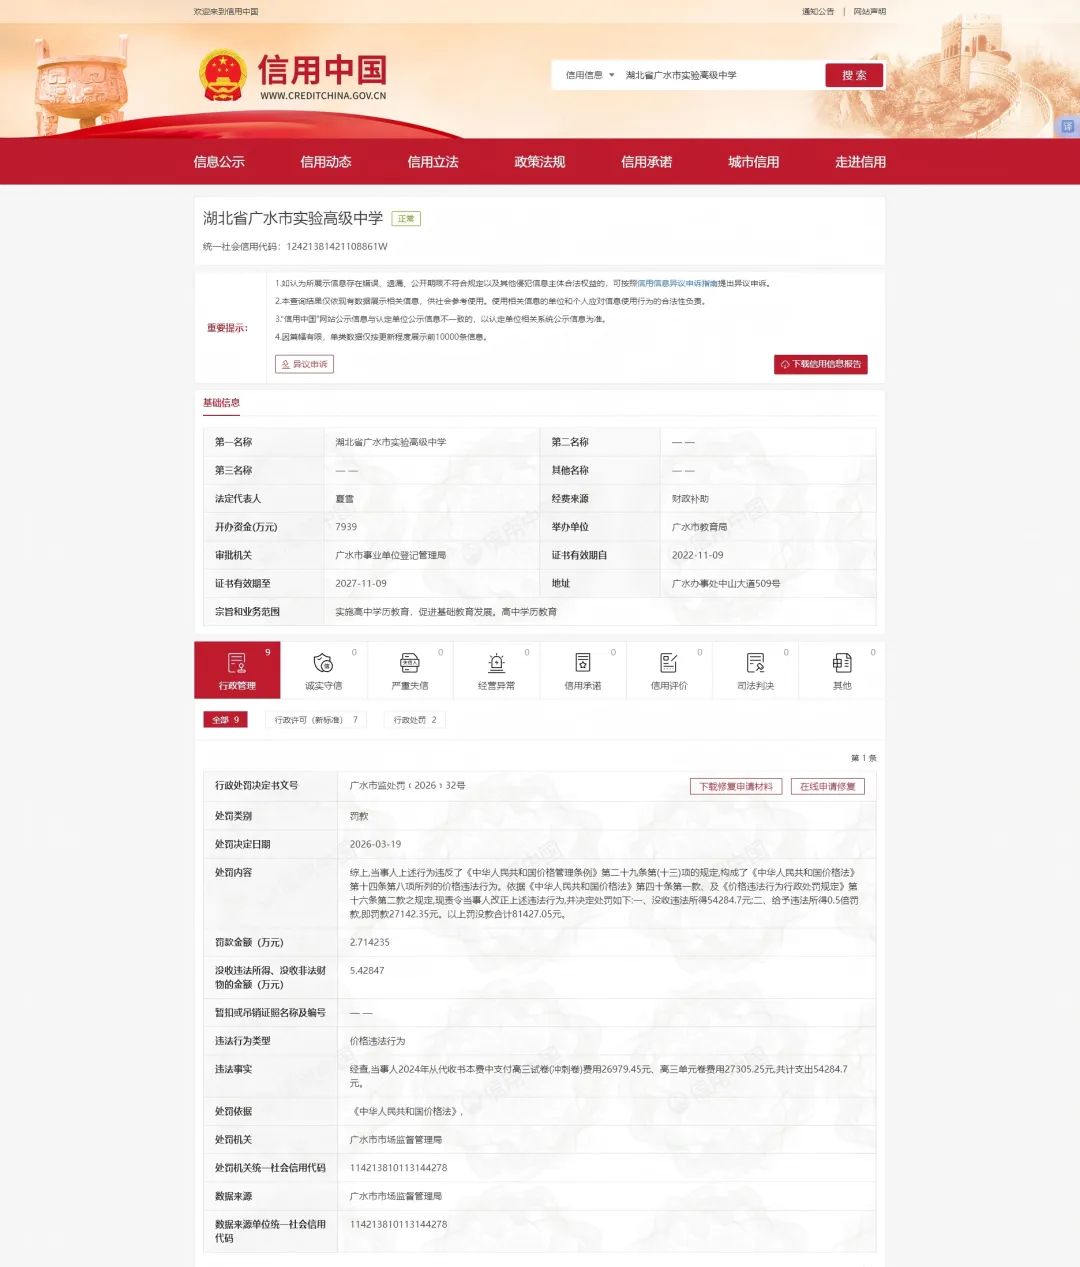Open the 信用信息异议申诉指南 link

pos(677,284)
